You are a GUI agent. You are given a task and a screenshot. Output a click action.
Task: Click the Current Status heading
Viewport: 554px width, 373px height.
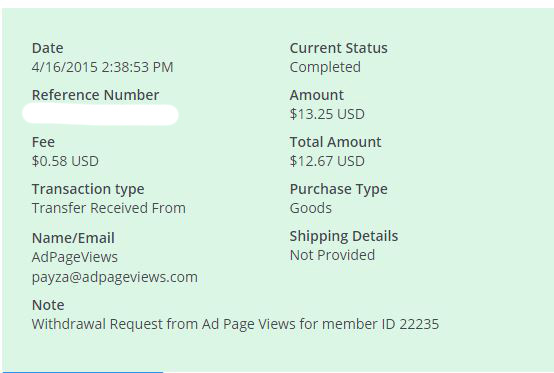[x=338, y=48]
